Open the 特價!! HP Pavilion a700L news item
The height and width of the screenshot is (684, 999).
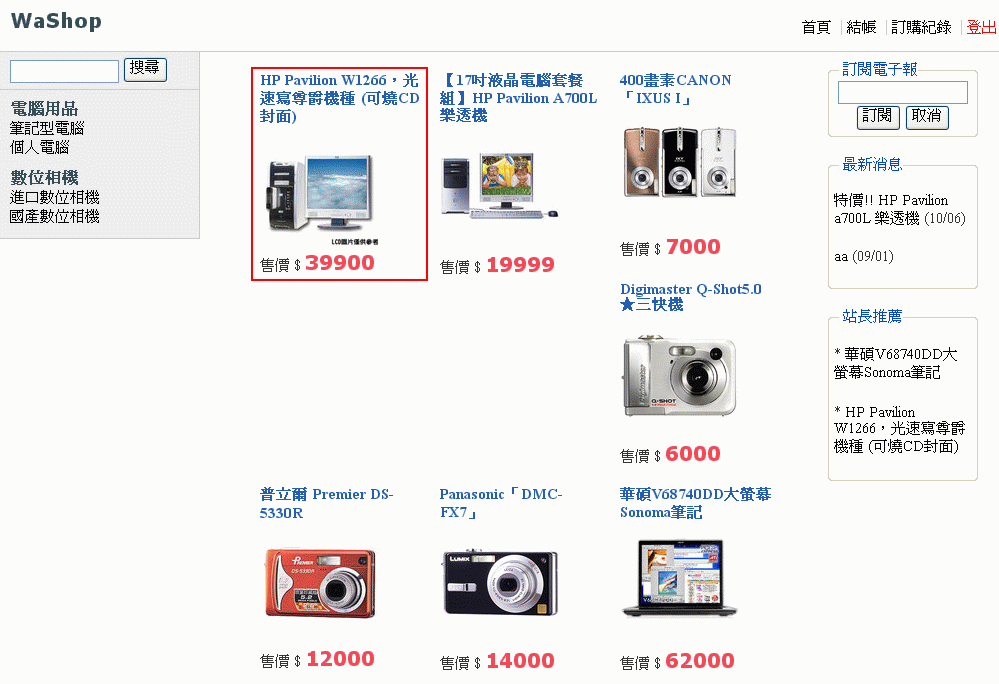click(x=900, y=210)
